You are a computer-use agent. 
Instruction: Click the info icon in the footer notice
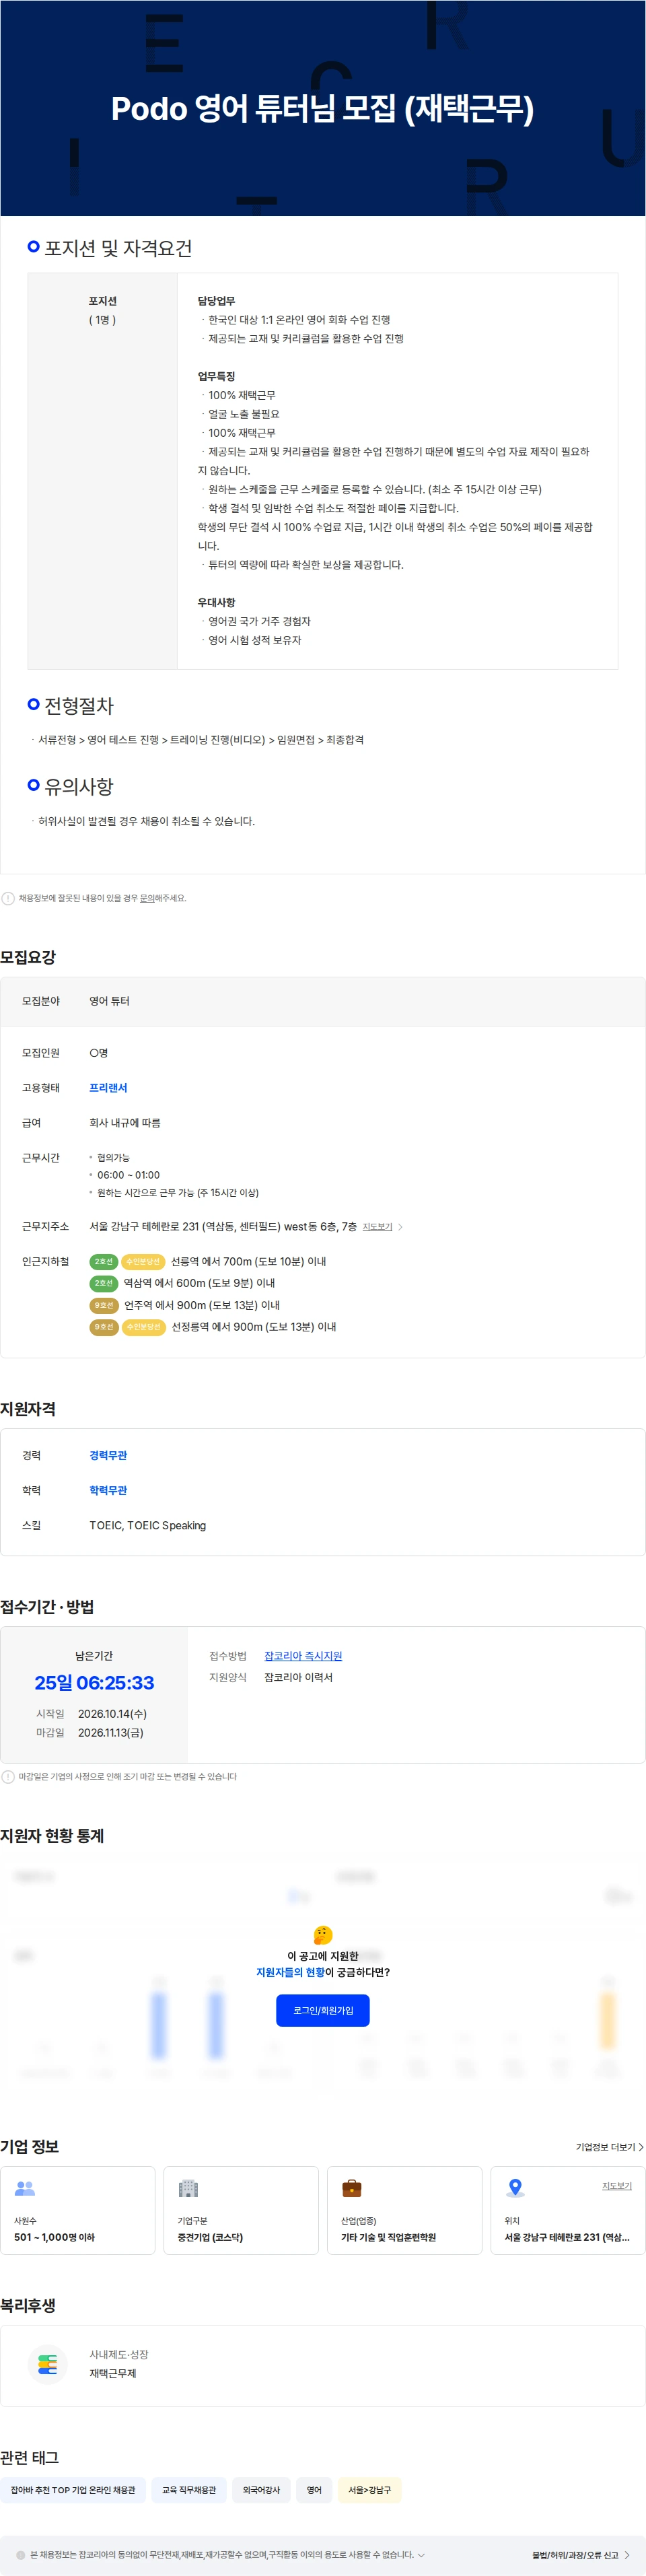(x=21, y=2554)
